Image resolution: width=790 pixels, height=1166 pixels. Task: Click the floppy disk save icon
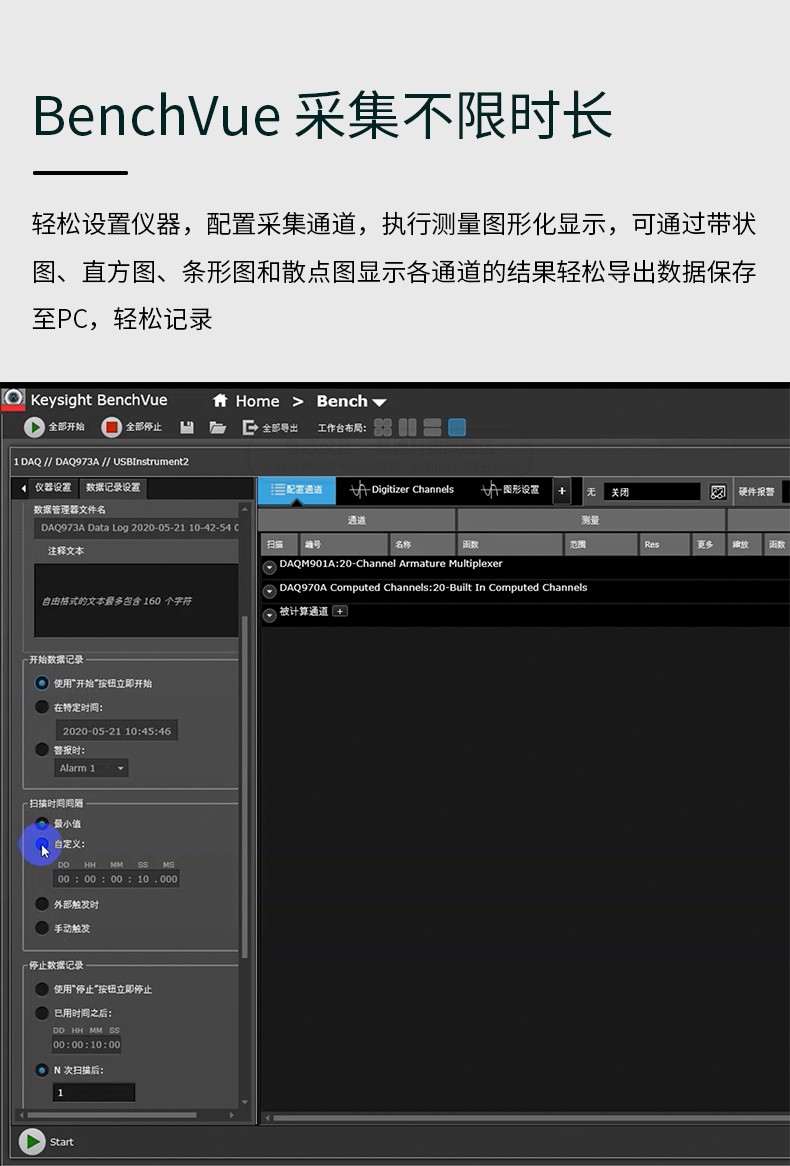tap(187, 428)
